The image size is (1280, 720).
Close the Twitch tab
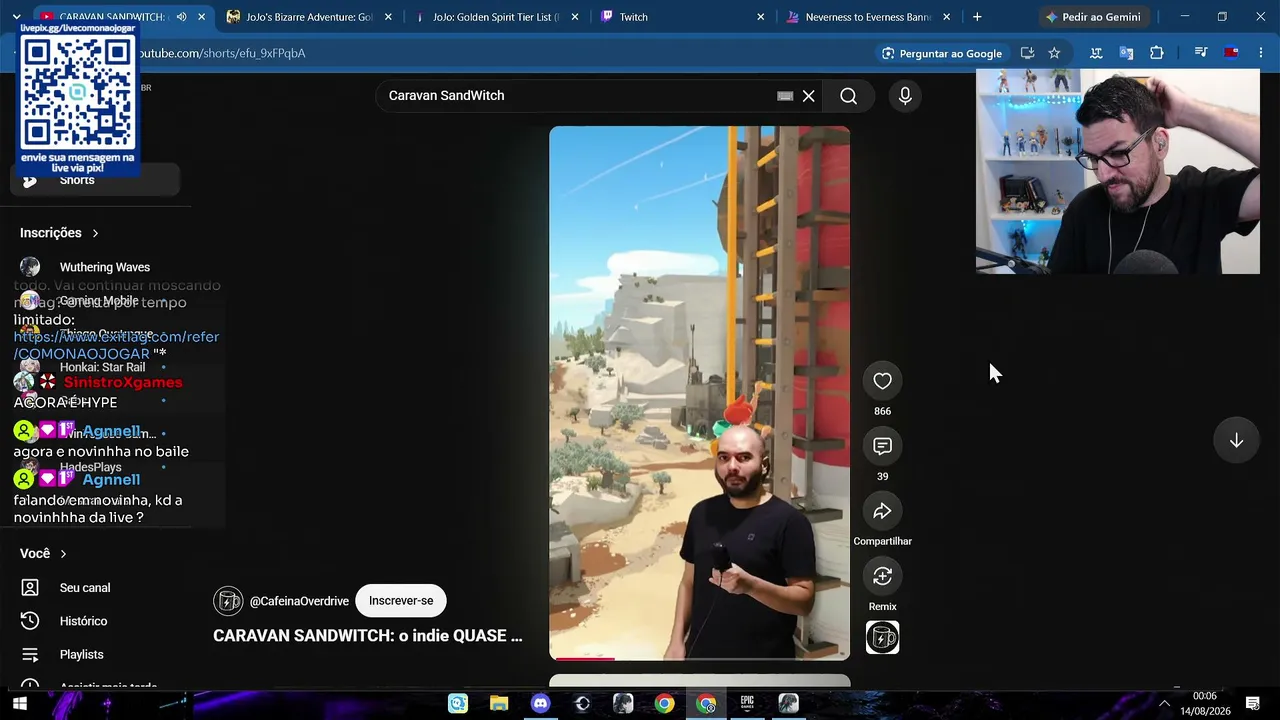tap(760, 17)
